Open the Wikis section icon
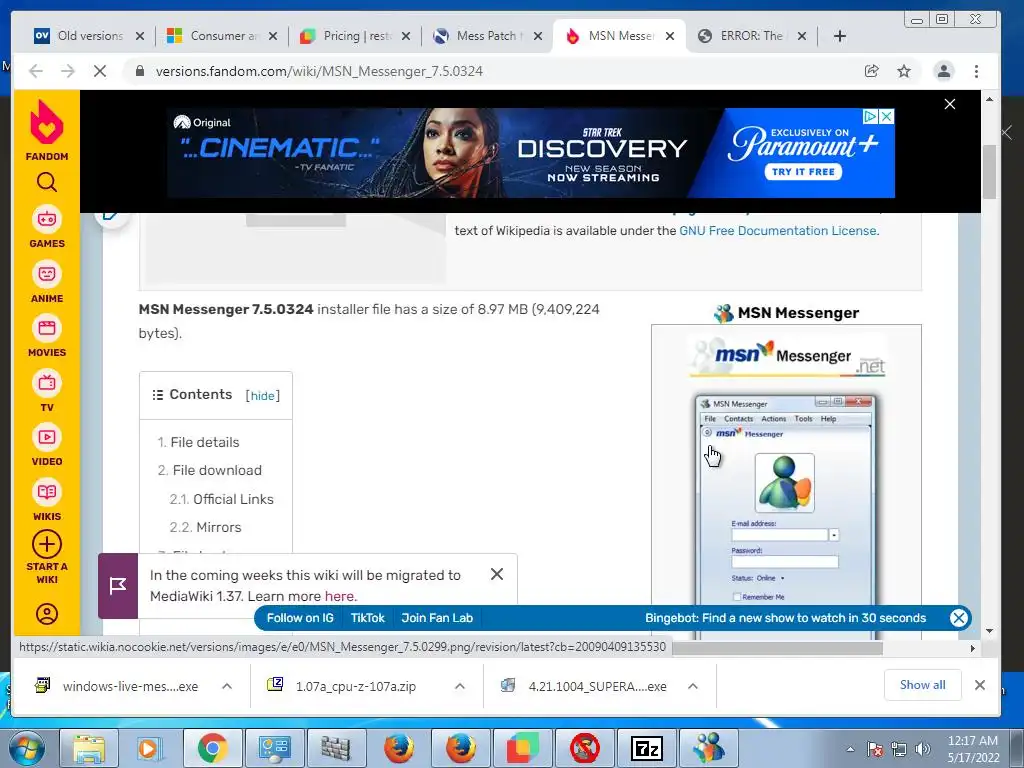1024x768 pixels. [x=46, y=492]
